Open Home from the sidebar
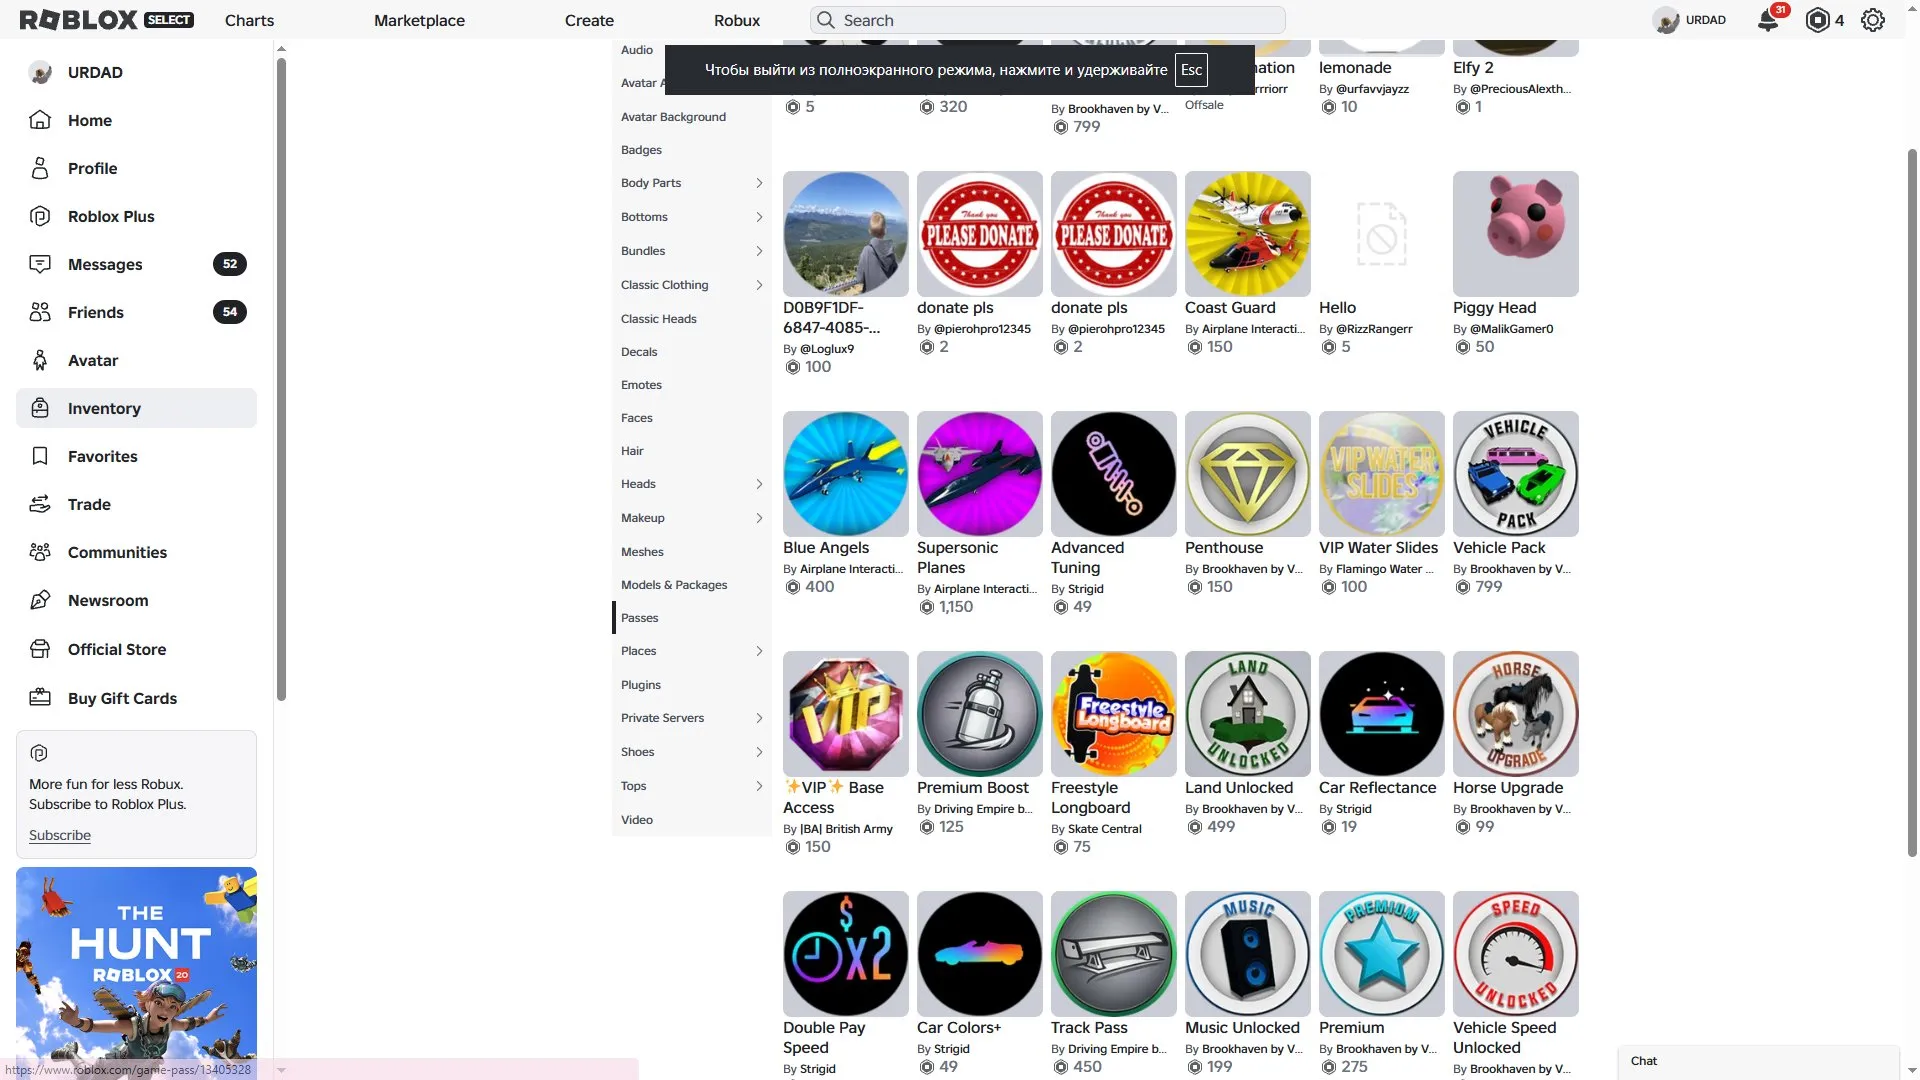Screen dimensions: 1920x1080 coord(136,120)
